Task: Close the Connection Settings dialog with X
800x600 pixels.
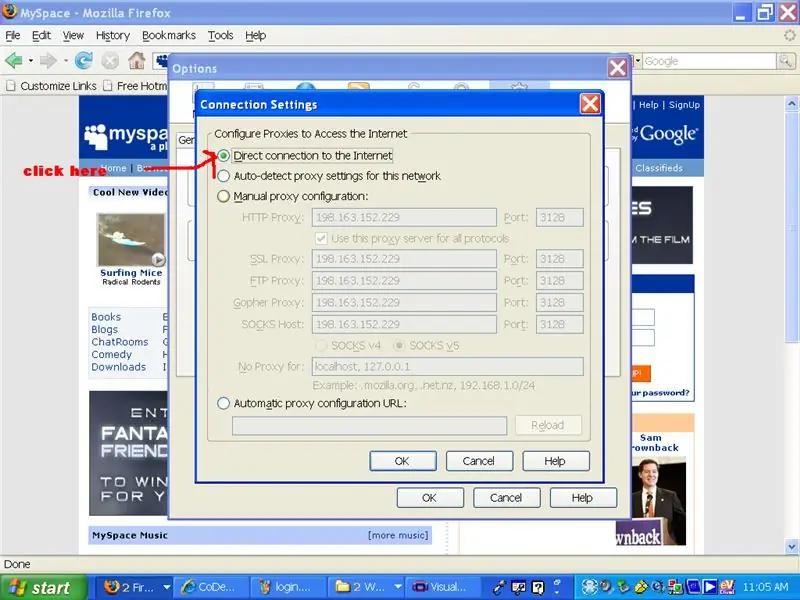Action: pos(590,104)
